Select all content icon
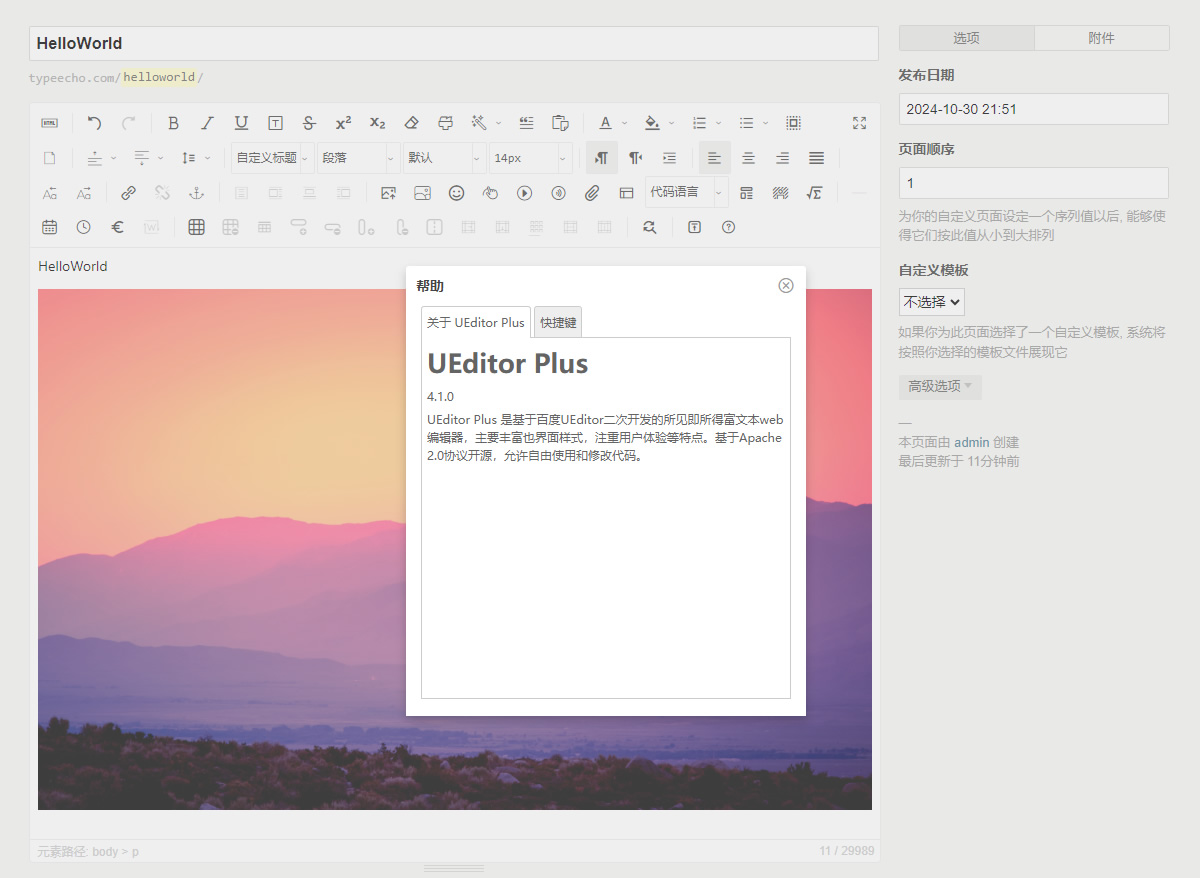Viewport: 1200px width, 878px height. (793, 123)
